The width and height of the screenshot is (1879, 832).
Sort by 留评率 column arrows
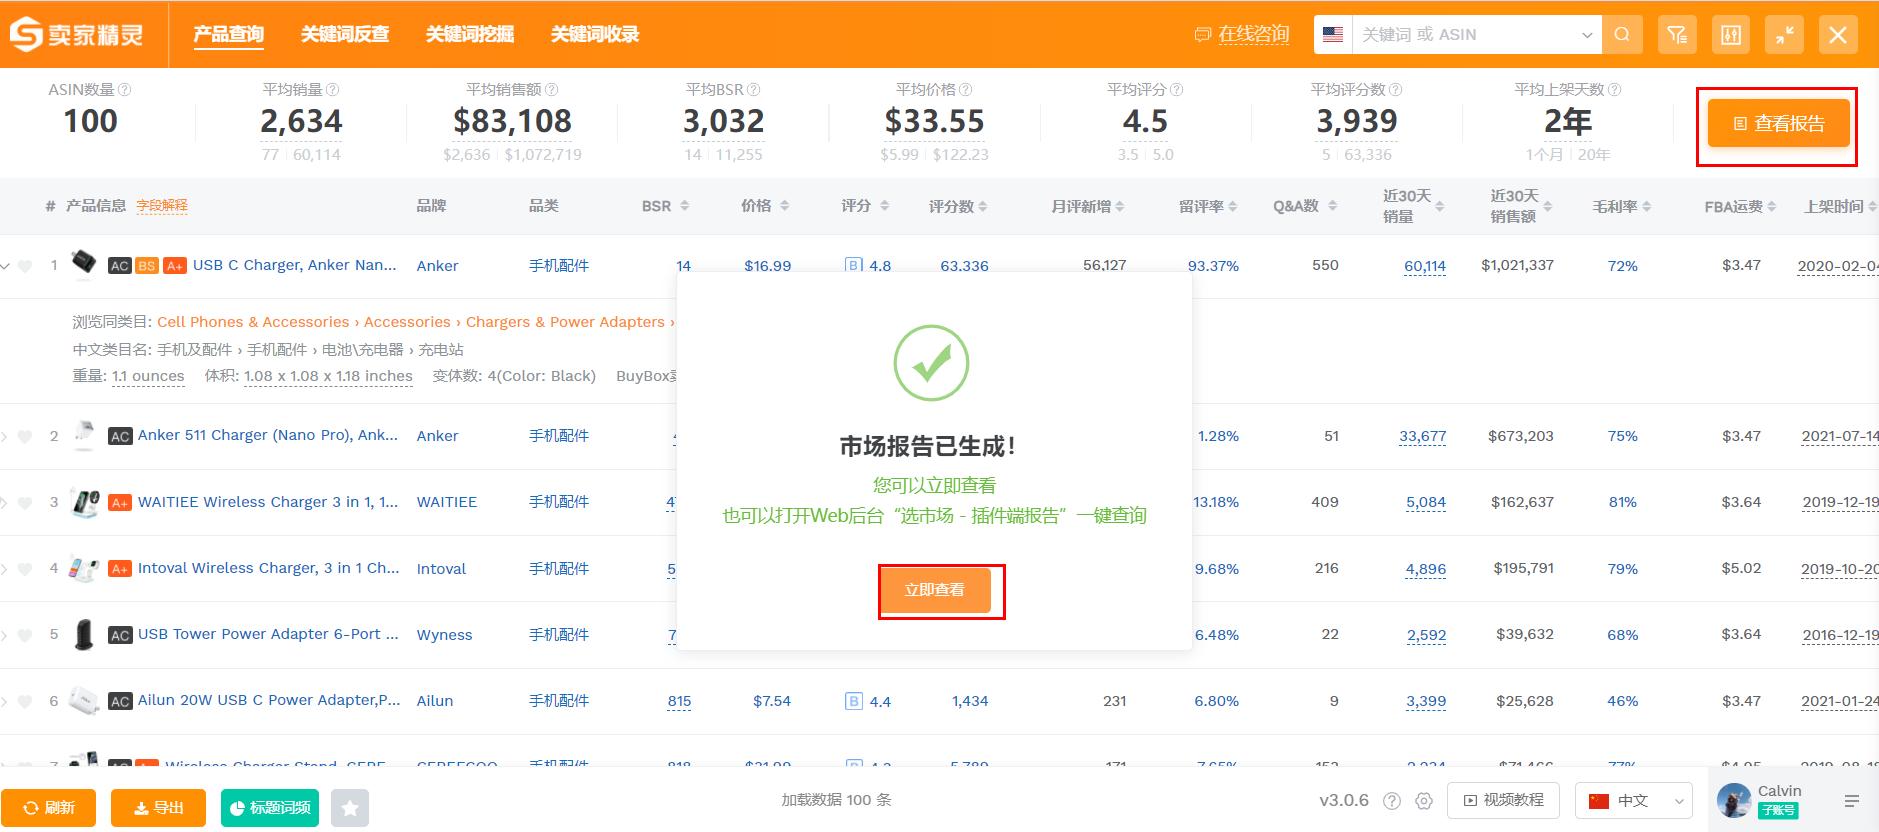[x=1233, y=206]
